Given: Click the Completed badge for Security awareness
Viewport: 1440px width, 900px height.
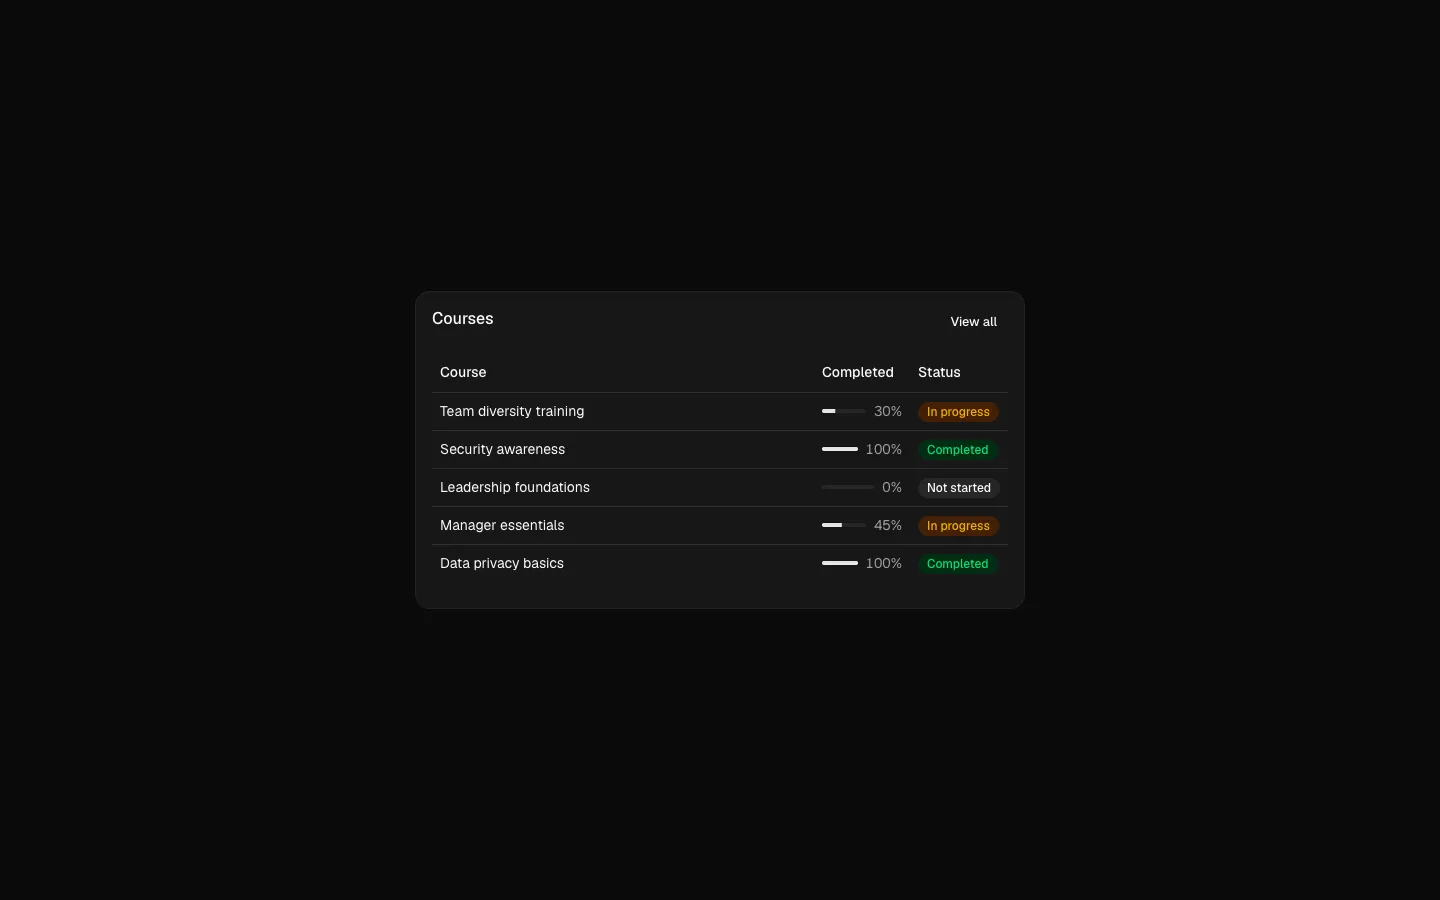Looking at the screenshot, I should coord(957,450).
